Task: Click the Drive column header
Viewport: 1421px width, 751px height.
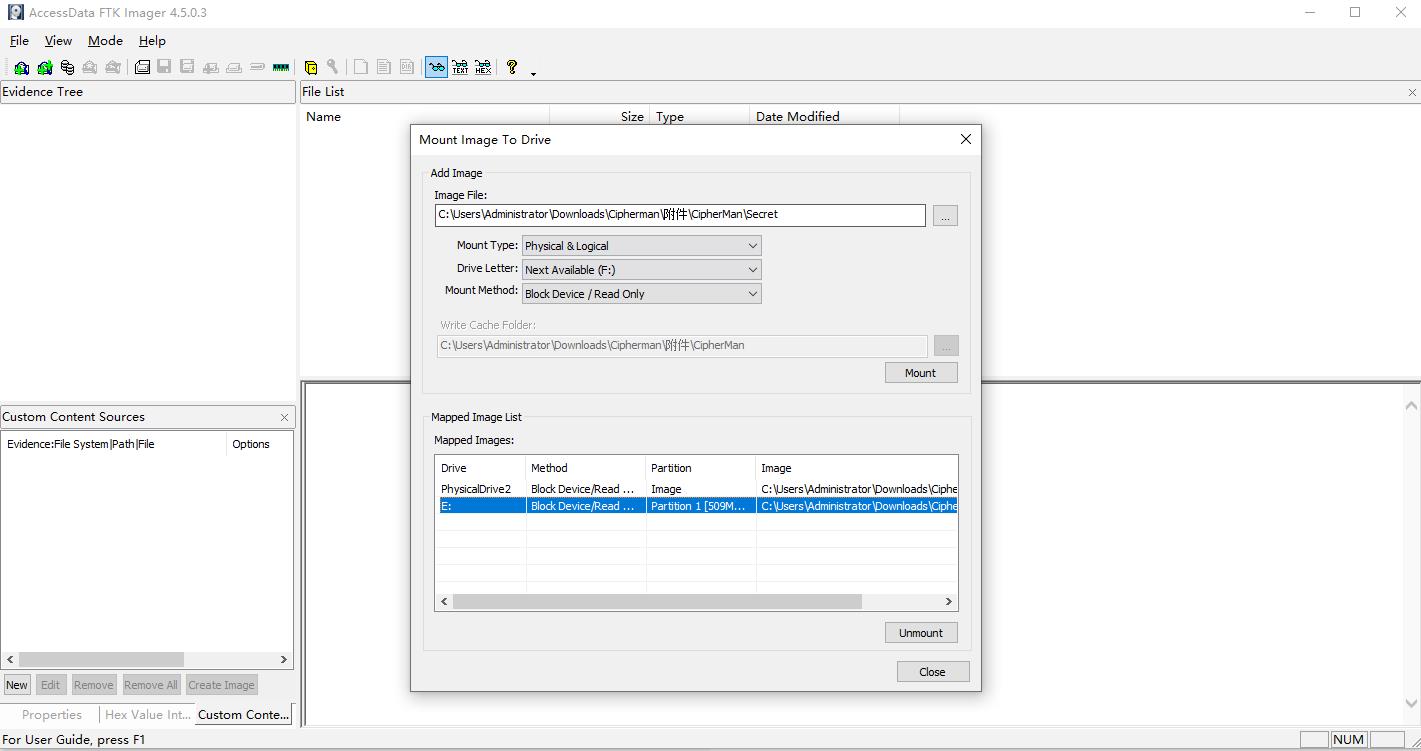Action: click(481, 468)
